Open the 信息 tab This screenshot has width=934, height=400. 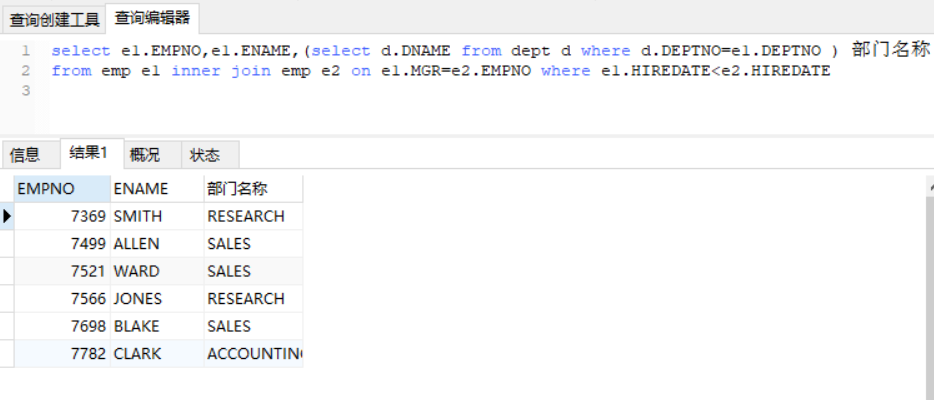(25, 154)
